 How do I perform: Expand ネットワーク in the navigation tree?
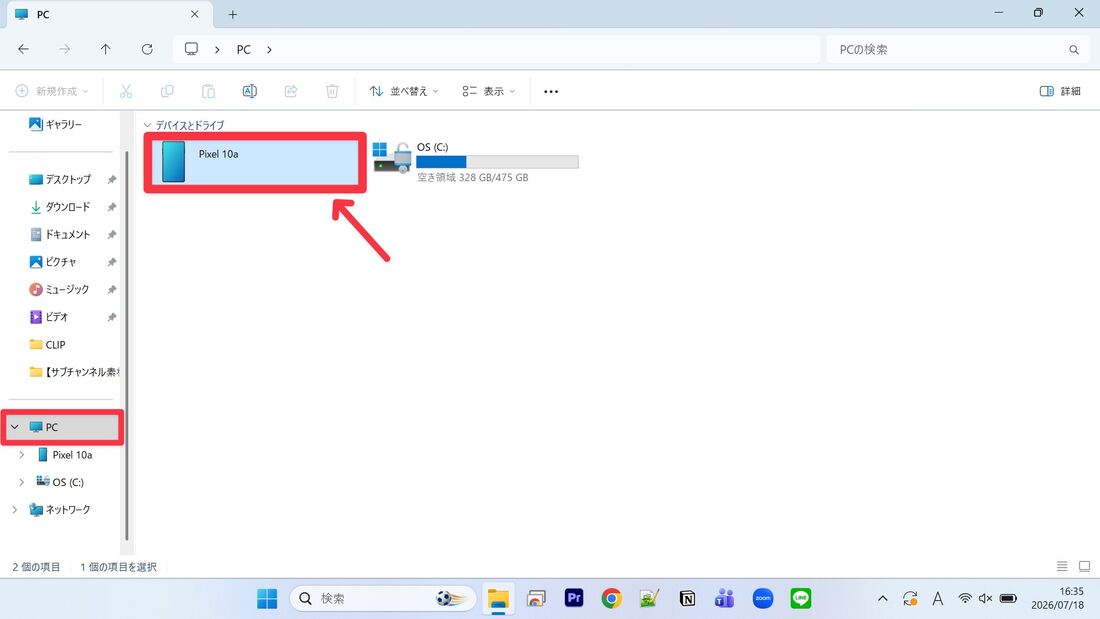15,510
